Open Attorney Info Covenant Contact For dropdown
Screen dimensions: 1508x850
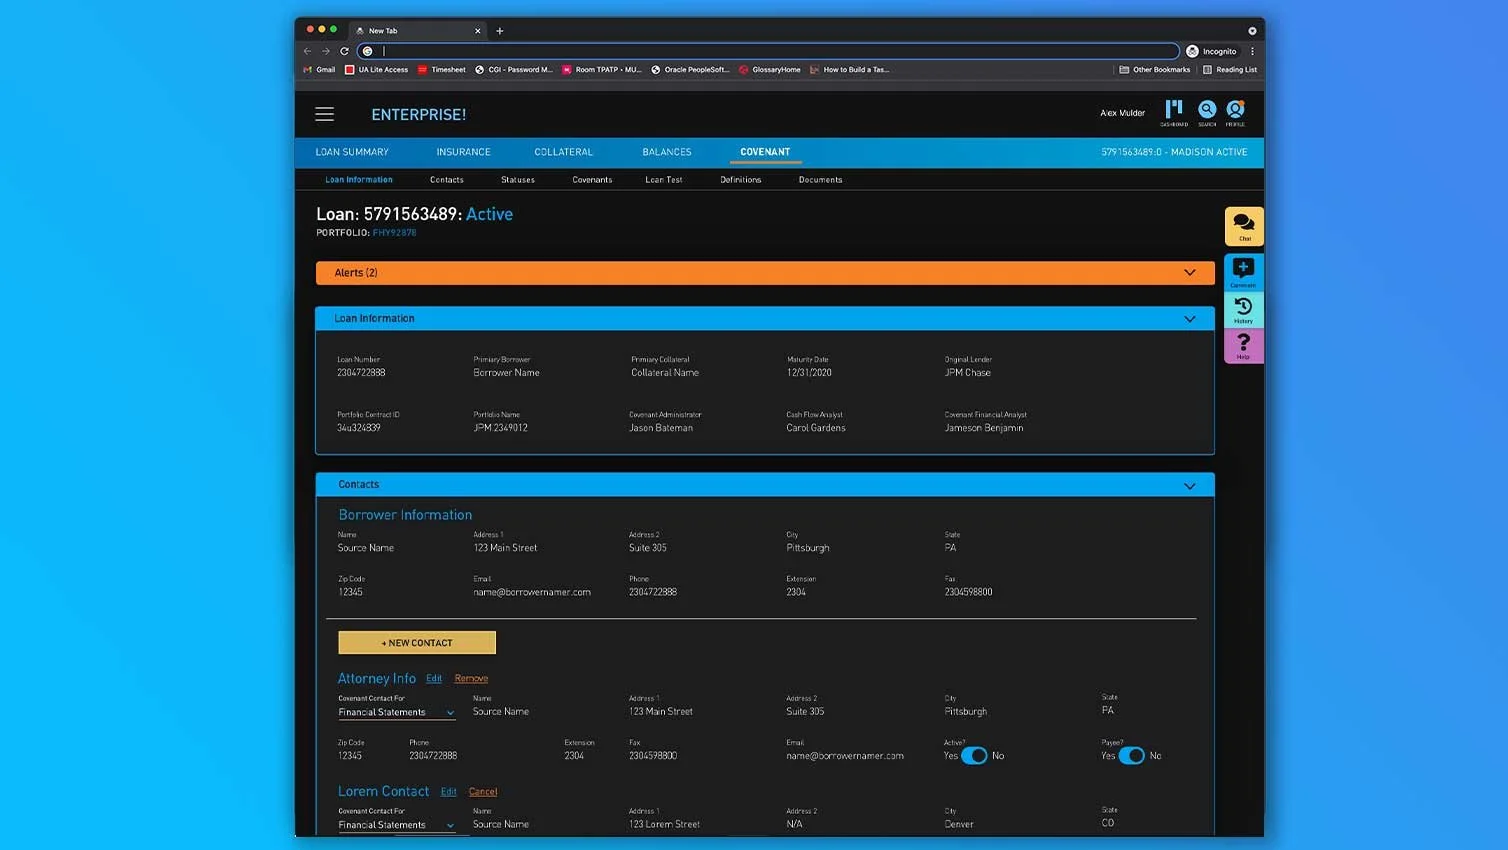tap(397, 712)
